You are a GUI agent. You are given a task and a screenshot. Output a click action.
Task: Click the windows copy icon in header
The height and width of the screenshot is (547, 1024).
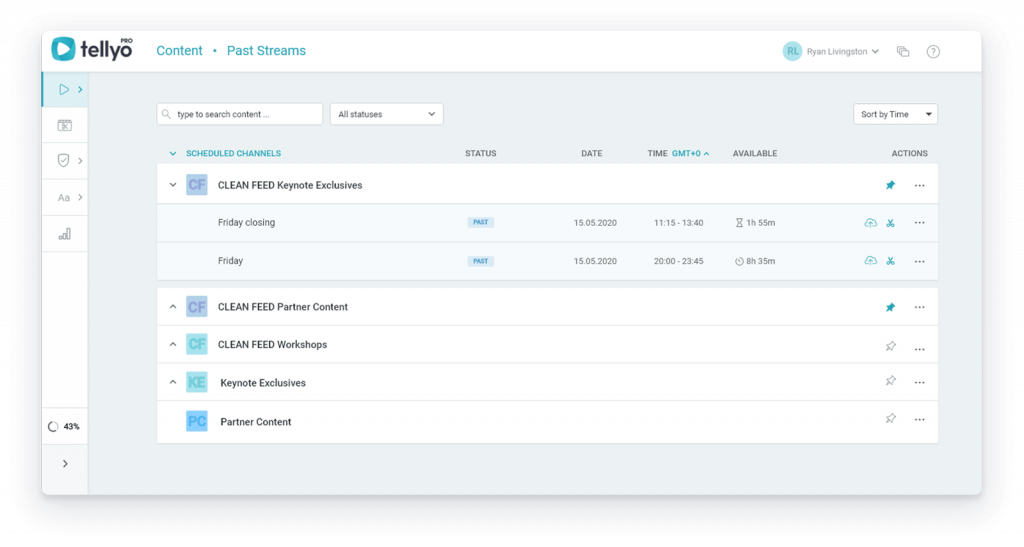(x=903, y=52)
